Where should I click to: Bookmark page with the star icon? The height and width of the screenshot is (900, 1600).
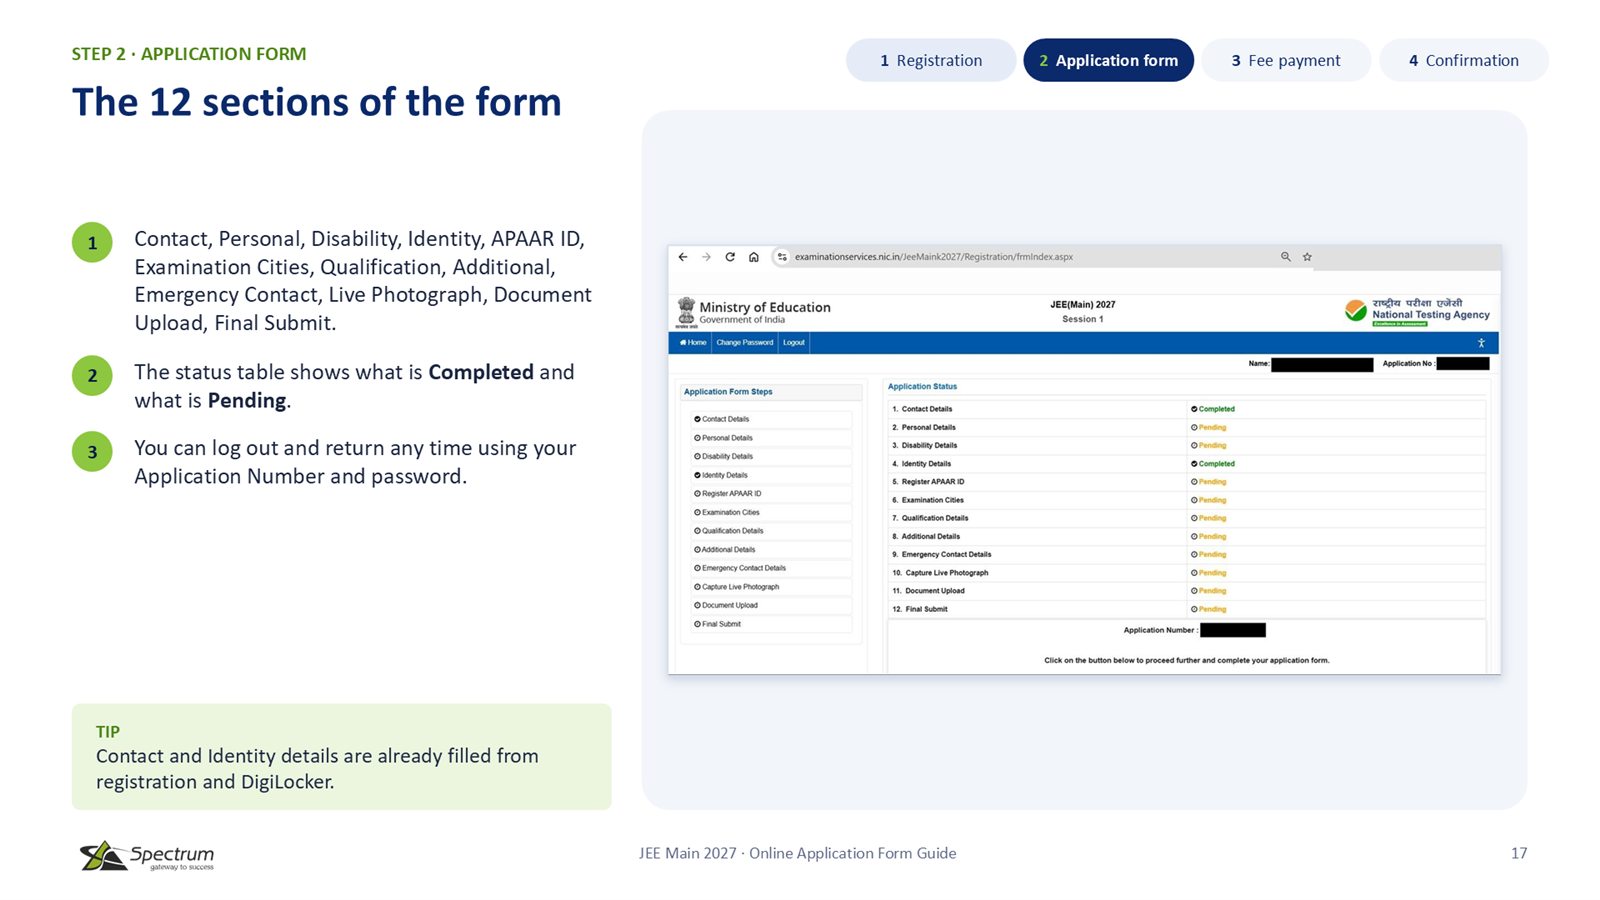[x=1307, y=257]
